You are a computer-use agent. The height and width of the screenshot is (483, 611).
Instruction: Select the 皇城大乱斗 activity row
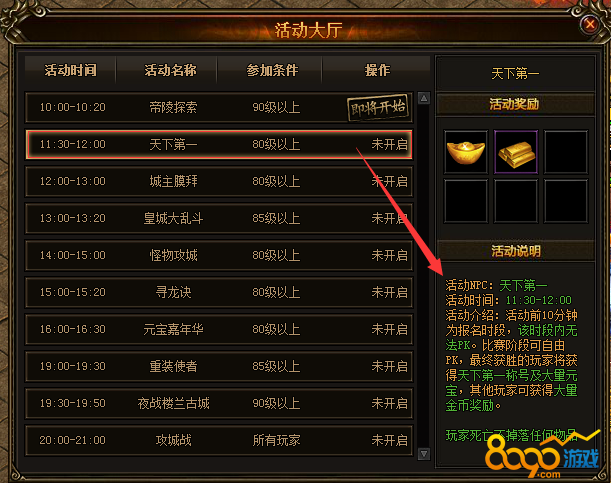click(219, 218)
